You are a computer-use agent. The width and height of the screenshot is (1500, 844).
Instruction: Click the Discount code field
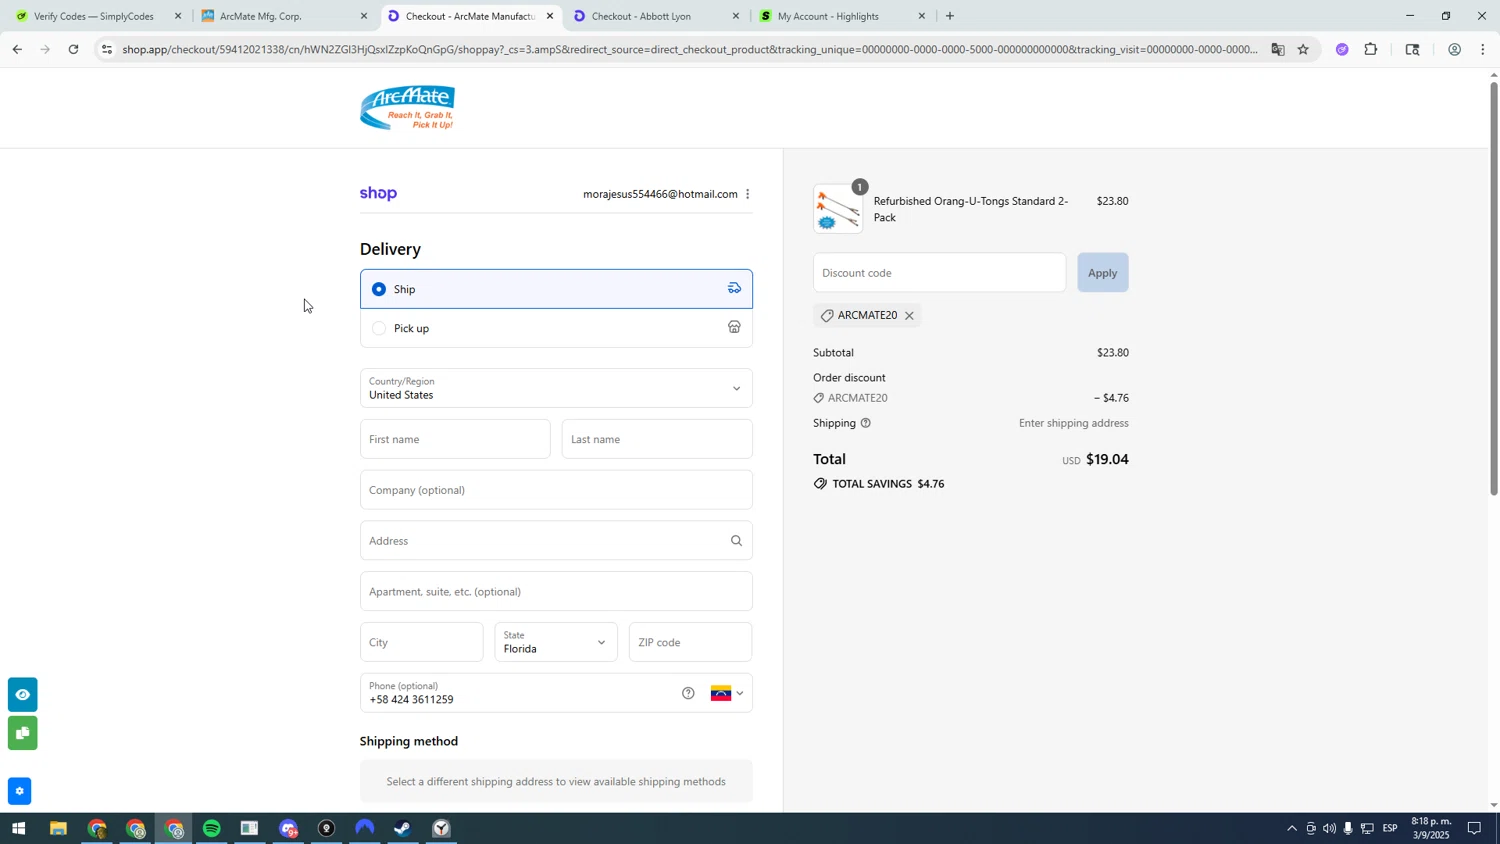939,273
